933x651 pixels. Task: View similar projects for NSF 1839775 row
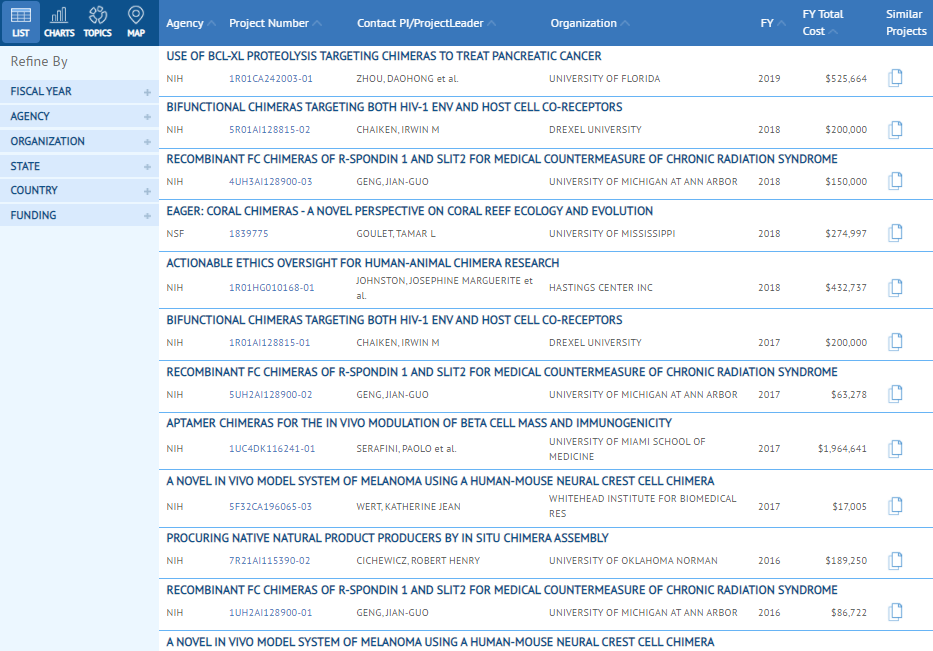[895, 233]
